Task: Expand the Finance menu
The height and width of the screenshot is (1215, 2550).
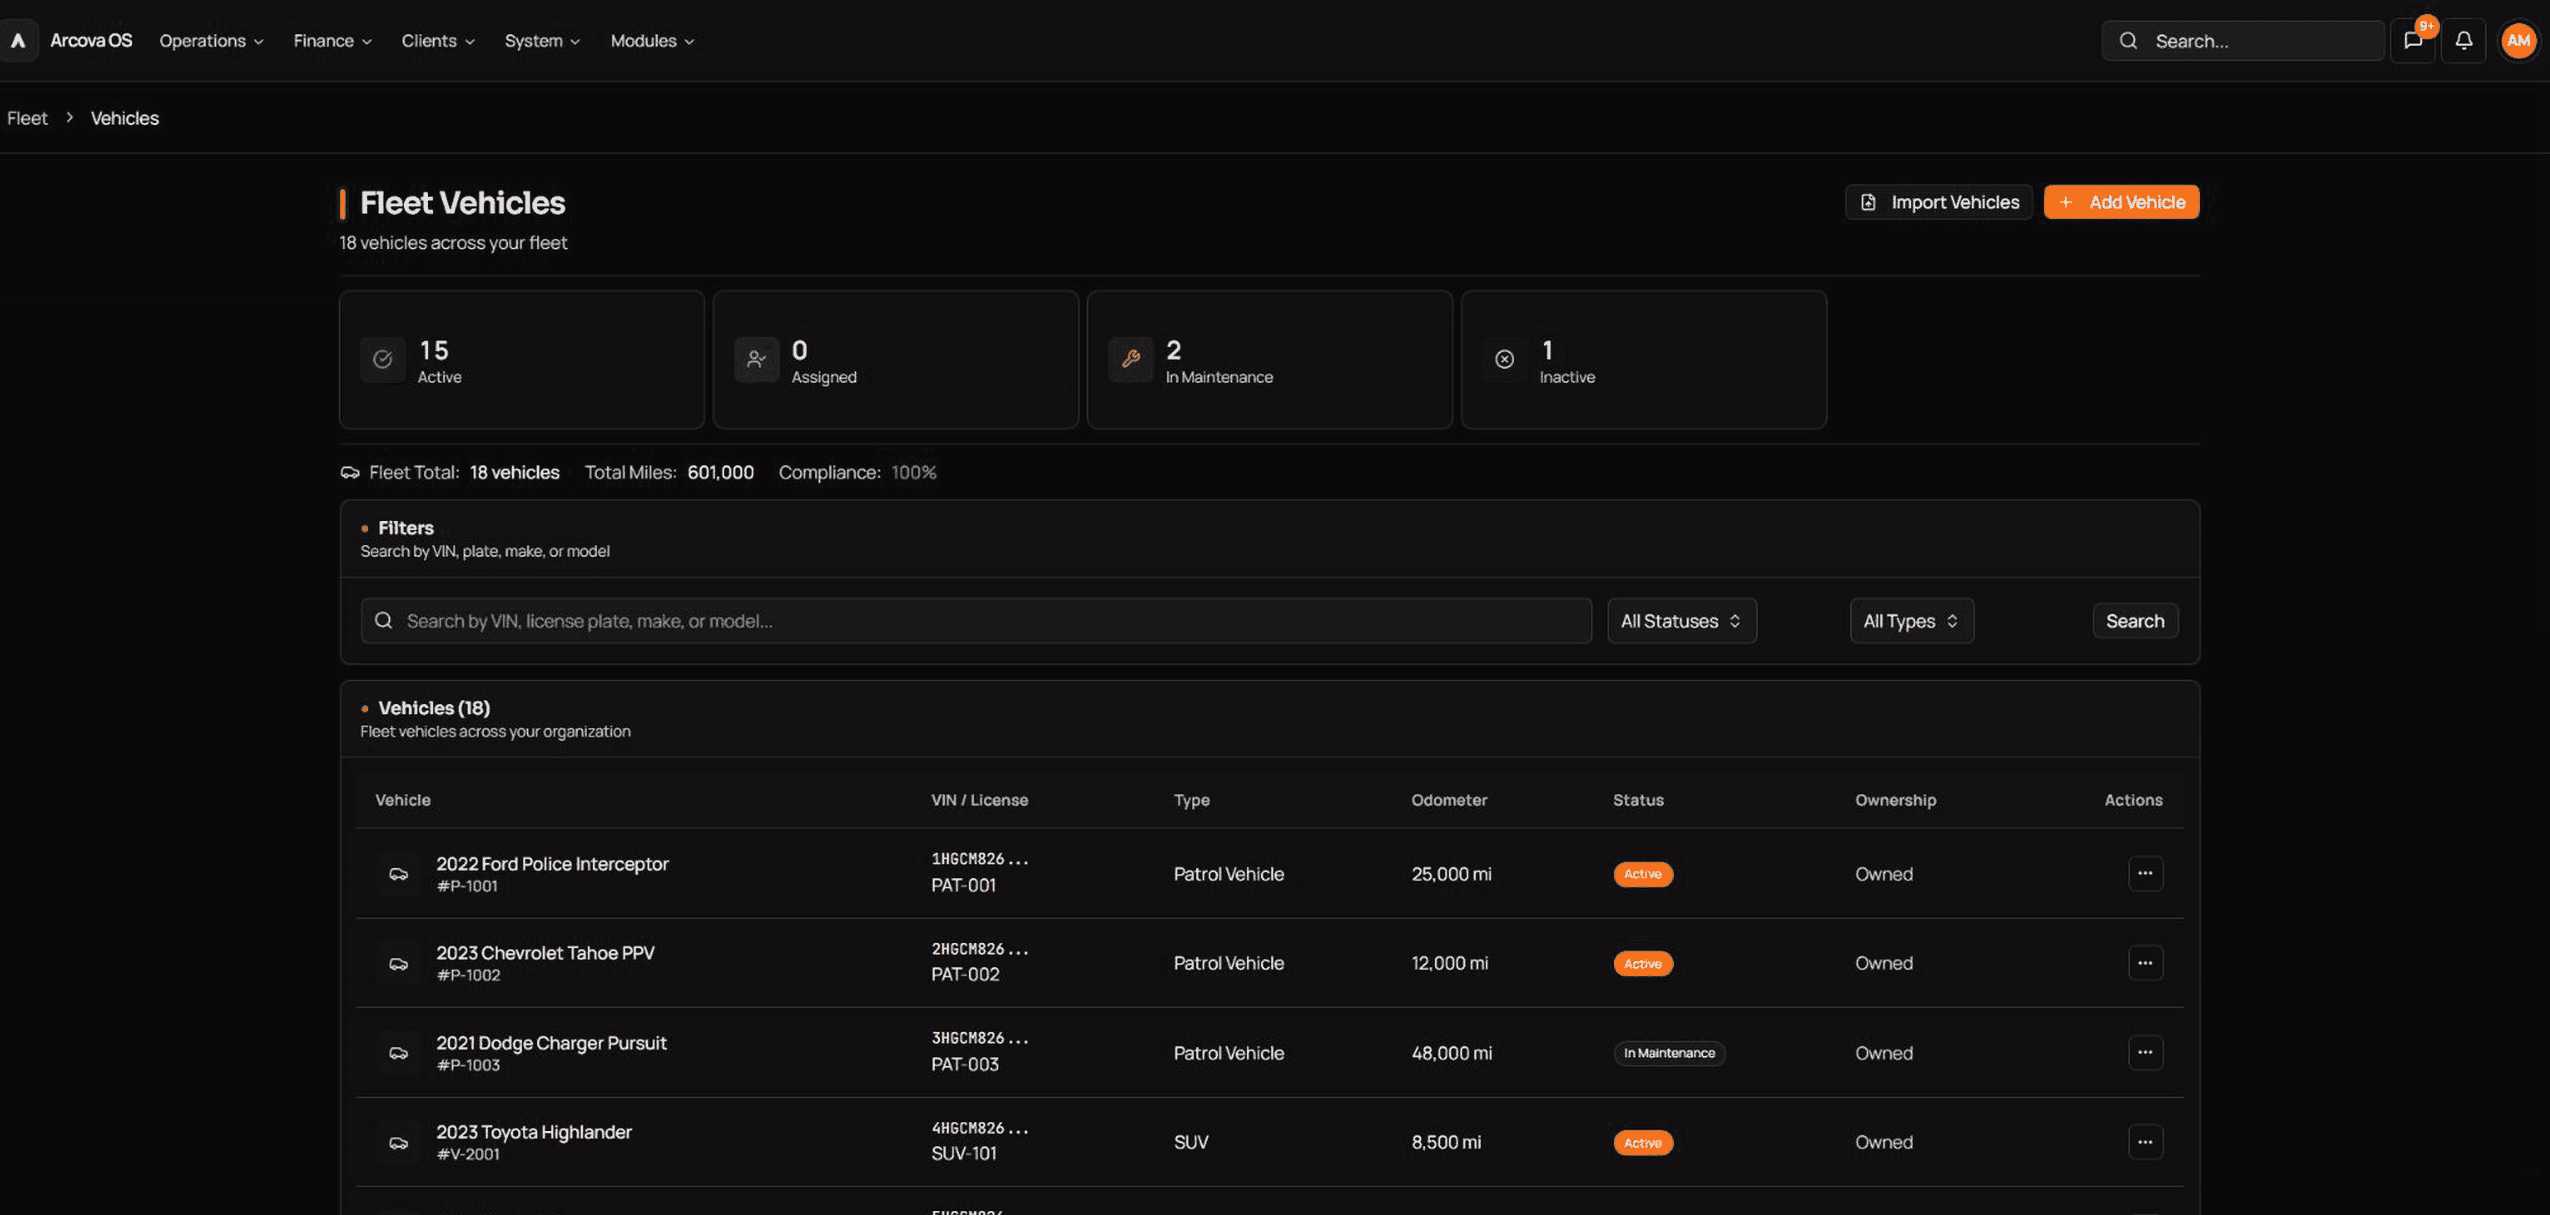Action: point(332,41)
